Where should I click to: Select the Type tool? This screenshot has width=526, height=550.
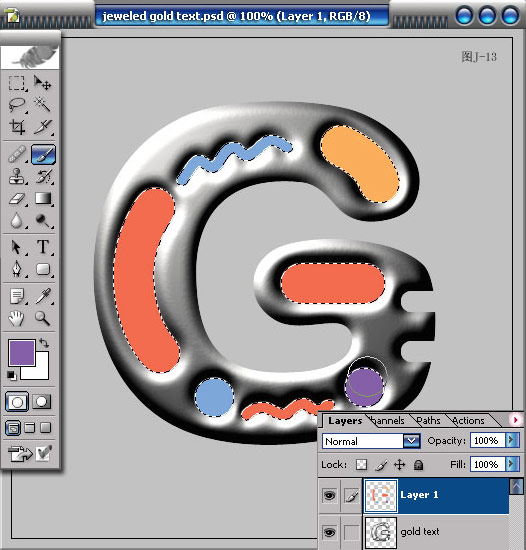click(43, 247)
